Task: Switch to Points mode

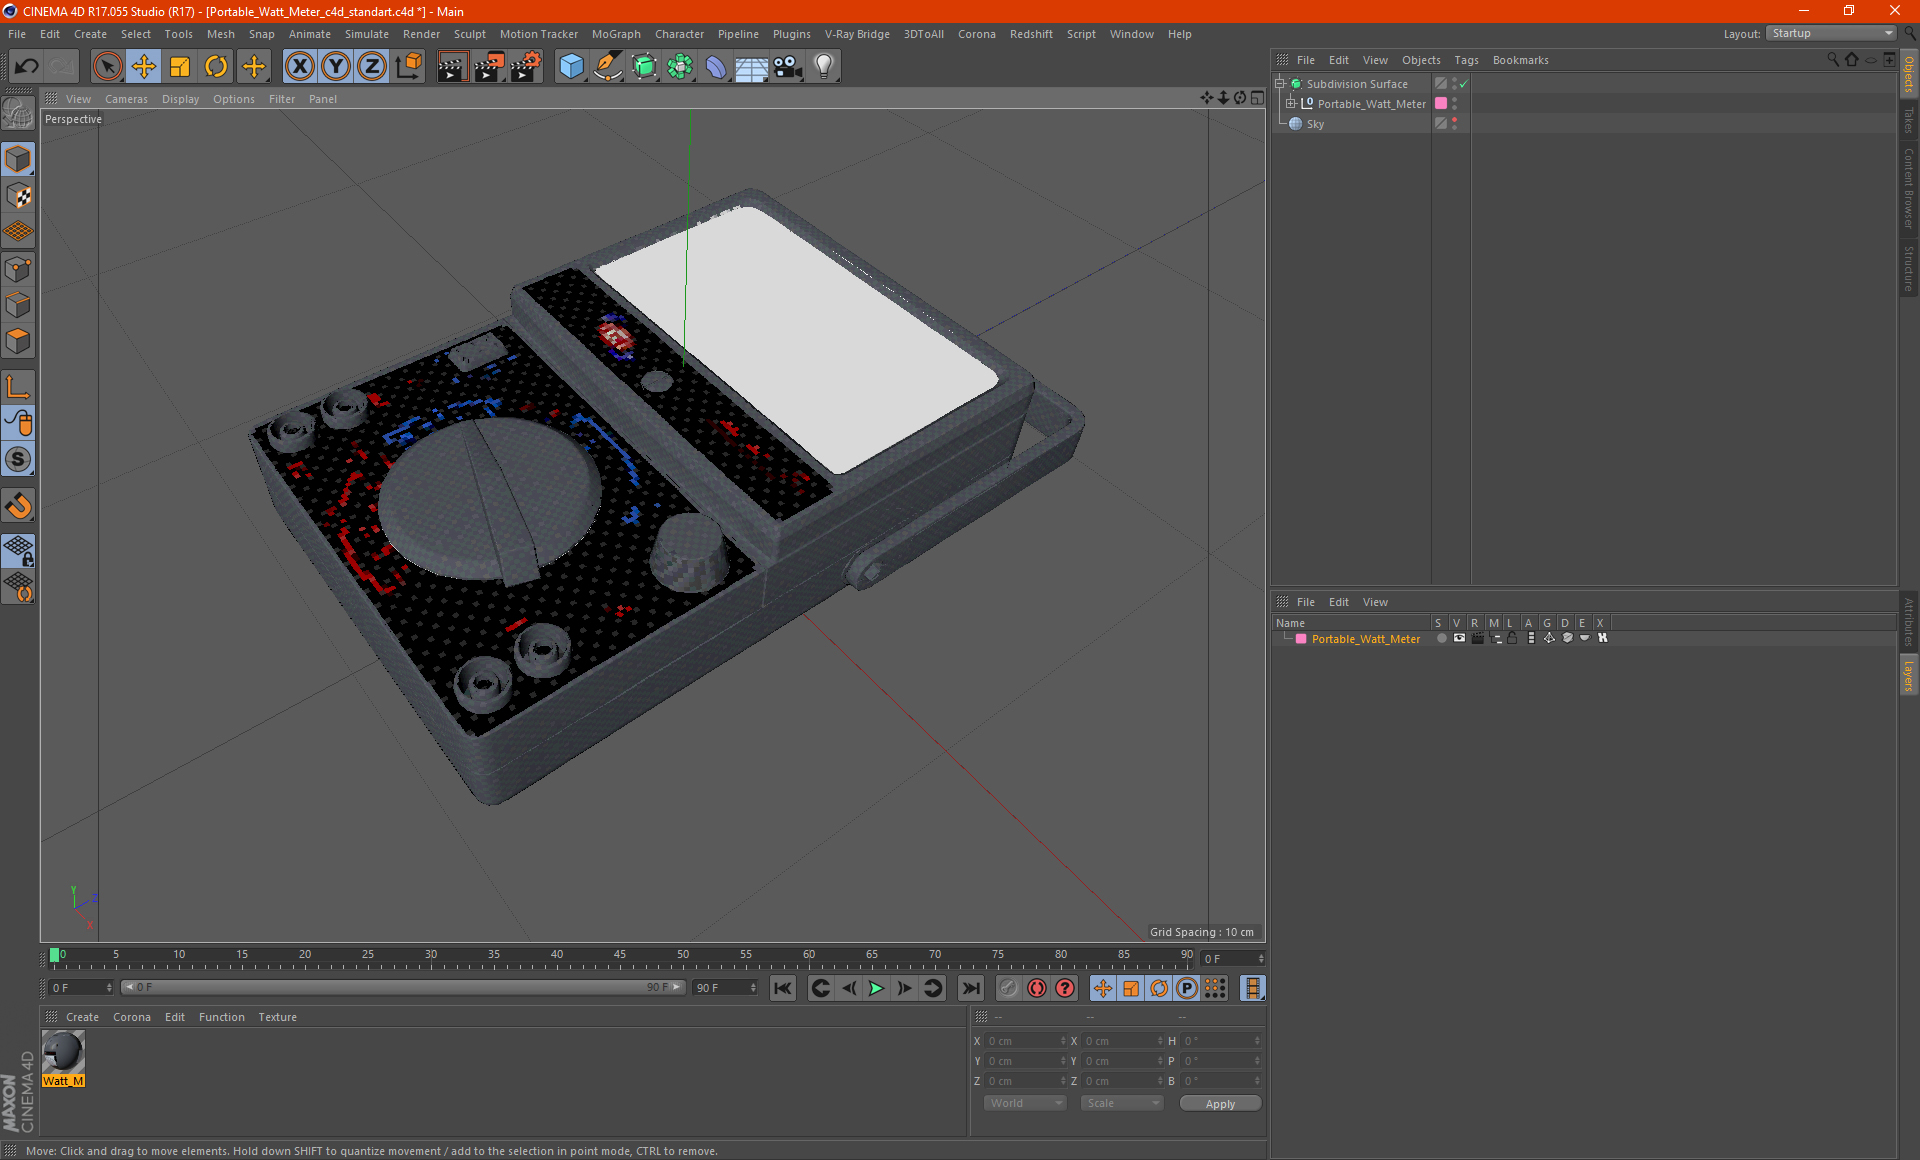Action: (18, 269)
